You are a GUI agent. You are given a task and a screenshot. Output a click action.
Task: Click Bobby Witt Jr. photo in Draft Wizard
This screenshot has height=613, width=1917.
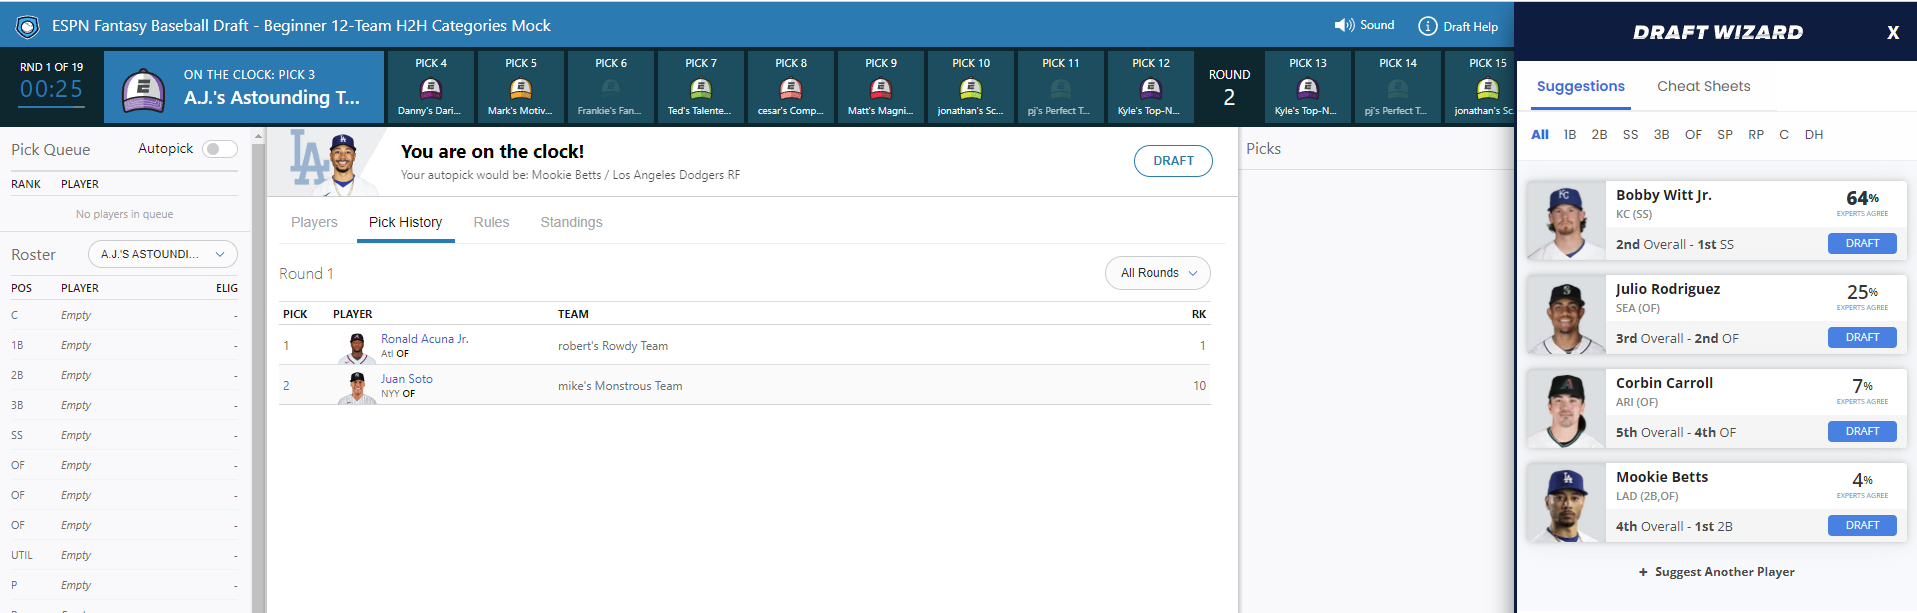click(1566, 221)
